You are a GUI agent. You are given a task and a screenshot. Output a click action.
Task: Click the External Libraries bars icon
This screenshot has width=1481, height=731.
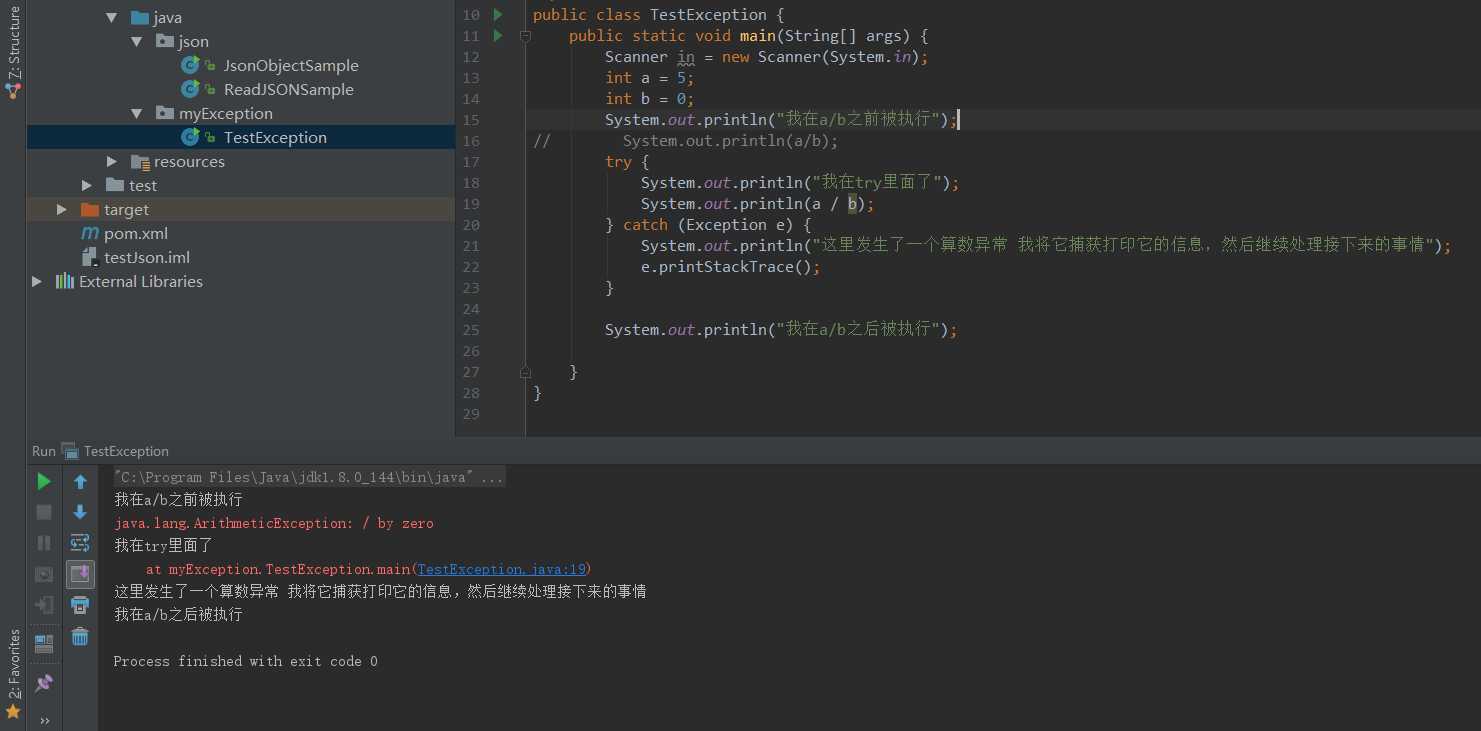point(64,282)
